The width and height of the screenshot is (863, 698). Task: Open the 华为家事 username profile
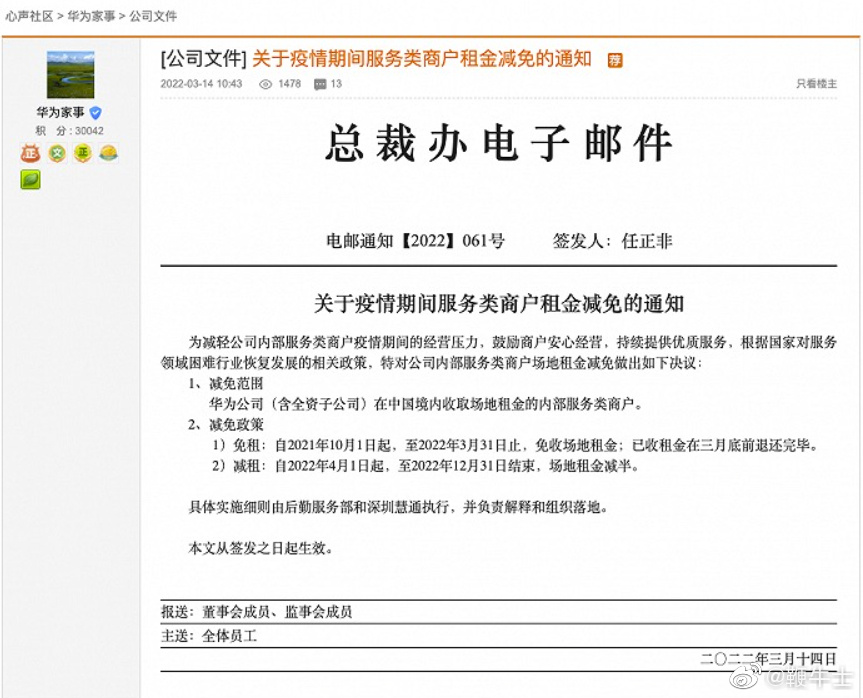pyautogui.click(x=61, y=112)
